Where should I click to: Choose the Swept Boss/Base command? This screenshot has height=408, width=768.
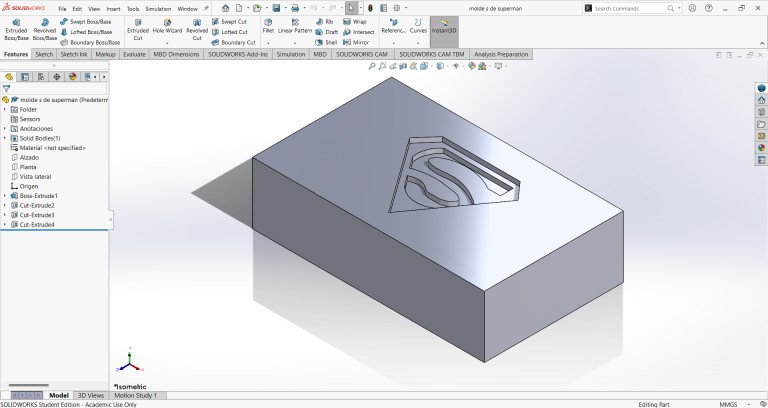coord(86,22)
